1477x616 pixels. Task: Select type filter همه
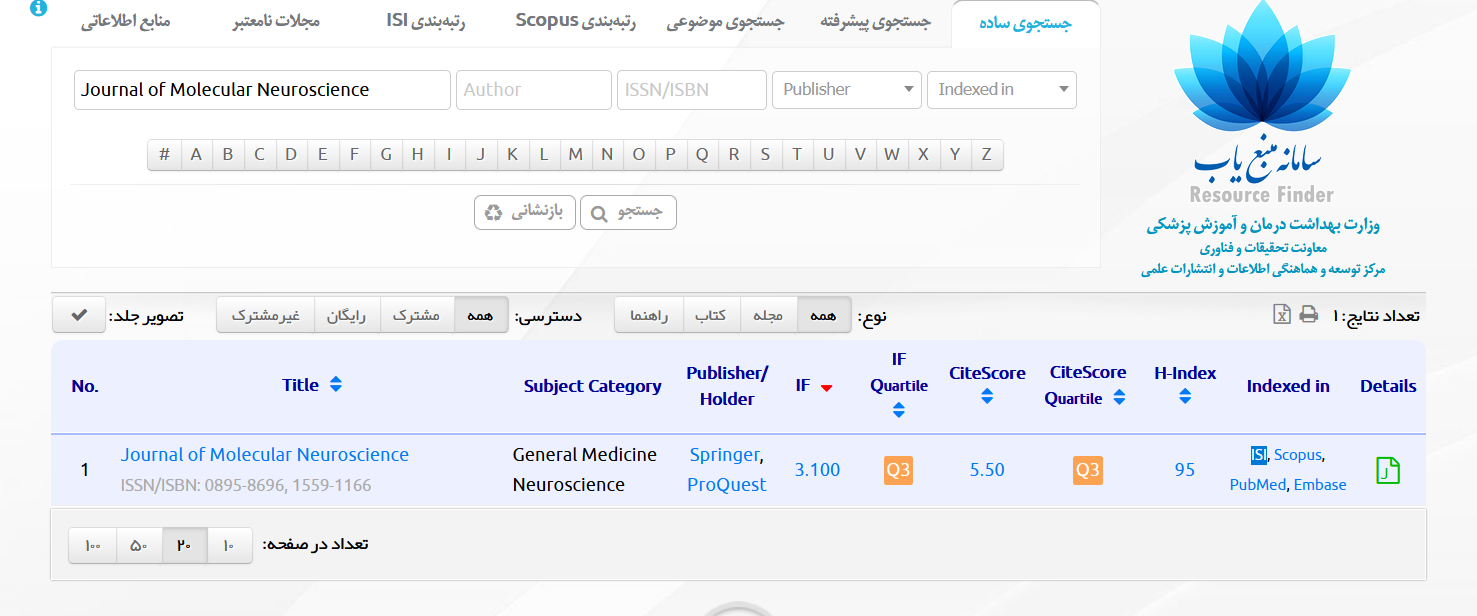(824, 315)
